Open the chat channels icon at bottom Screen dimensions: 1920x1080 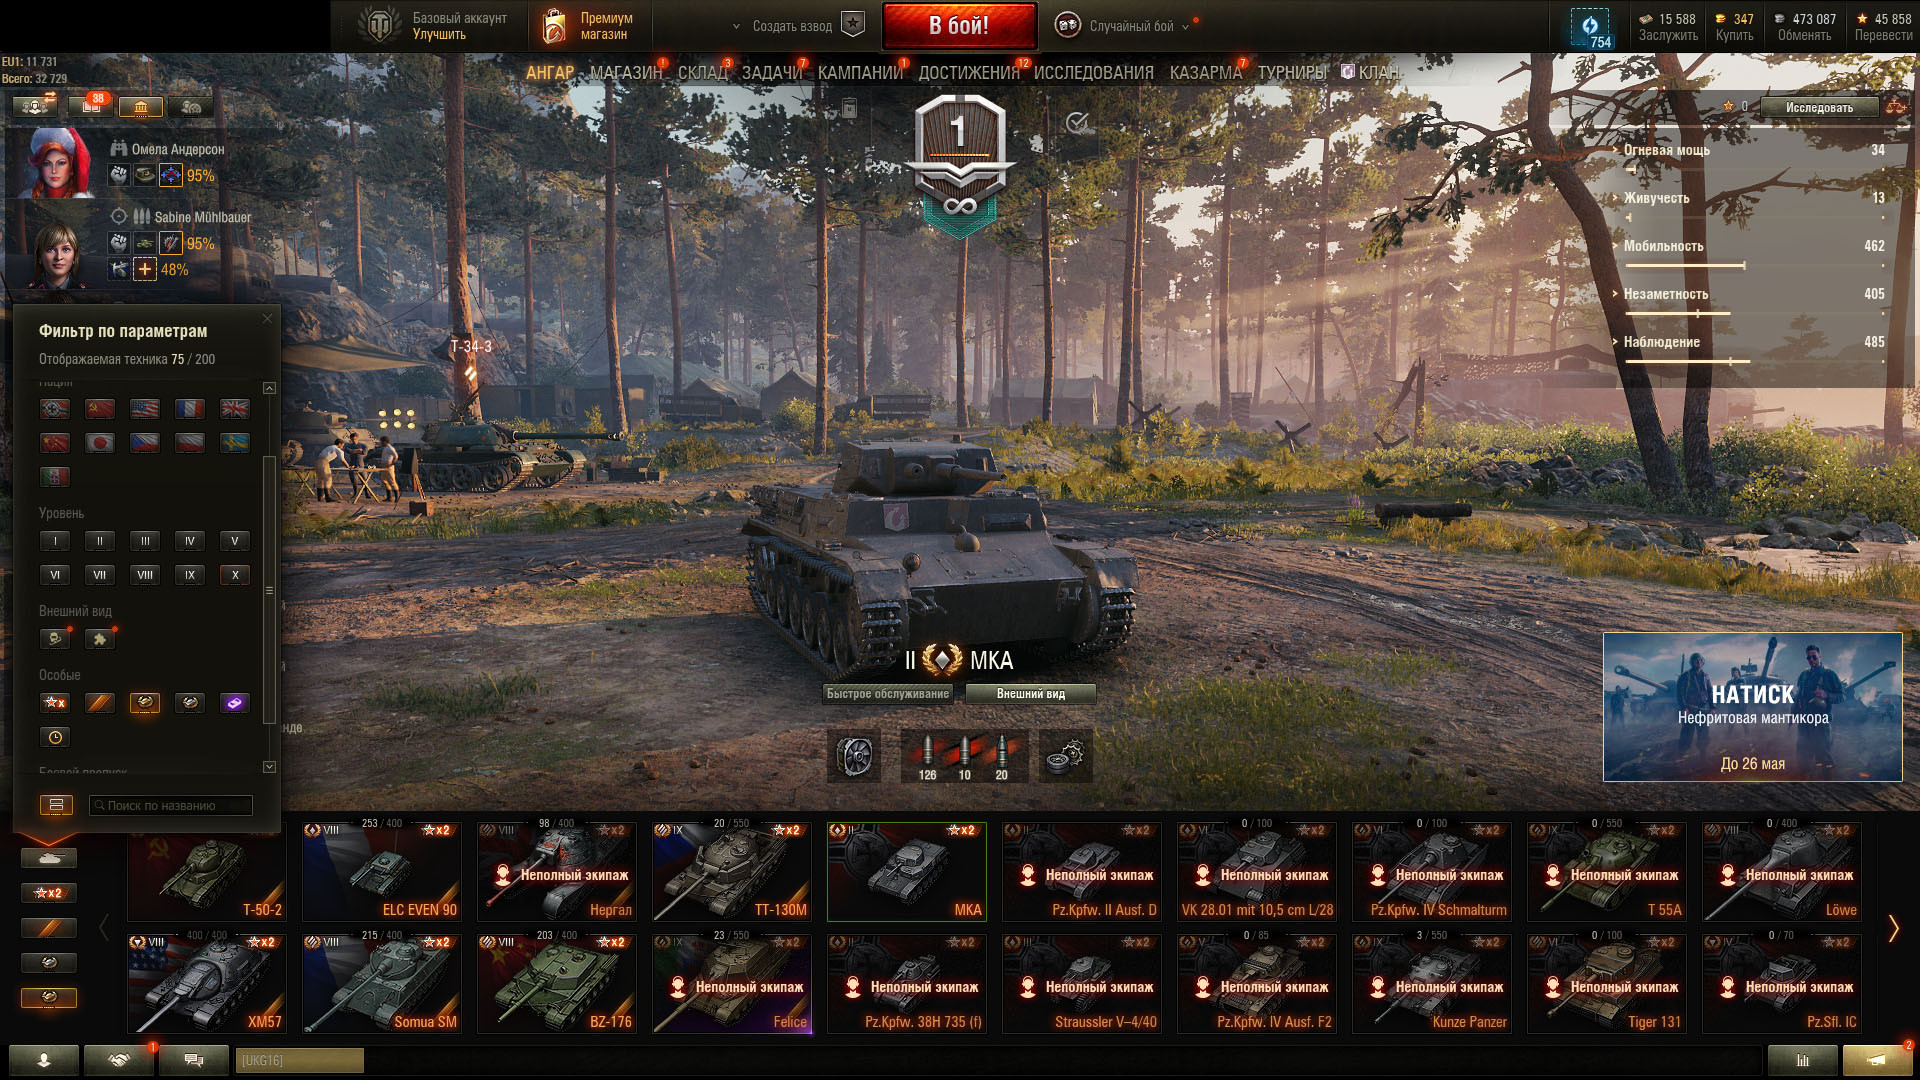point(194,1060)
